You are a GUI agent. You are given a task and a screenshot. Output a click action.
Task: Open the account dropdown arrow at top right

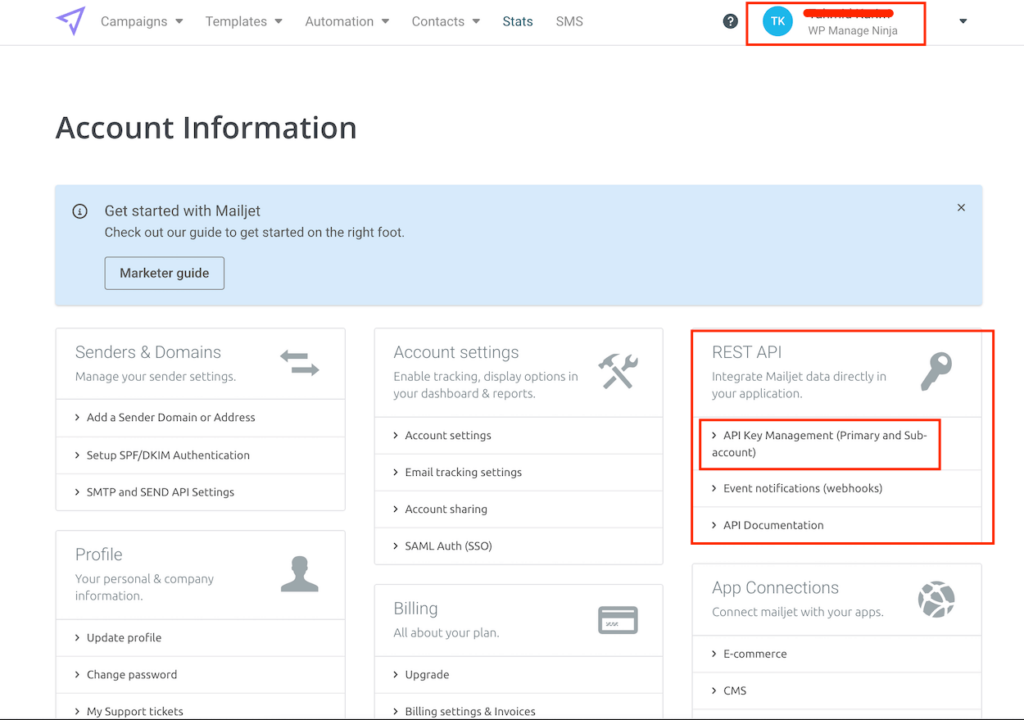[x=963, y=22]
